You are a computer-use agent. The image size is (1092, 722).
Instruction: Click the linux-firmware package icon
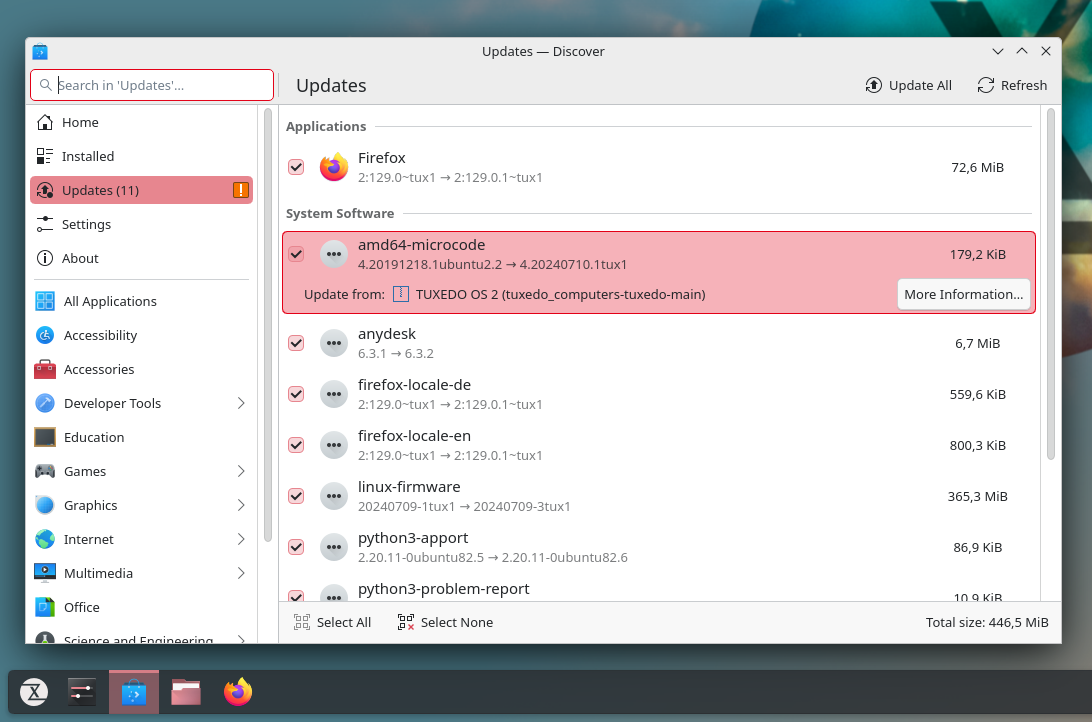click(334, 496)
